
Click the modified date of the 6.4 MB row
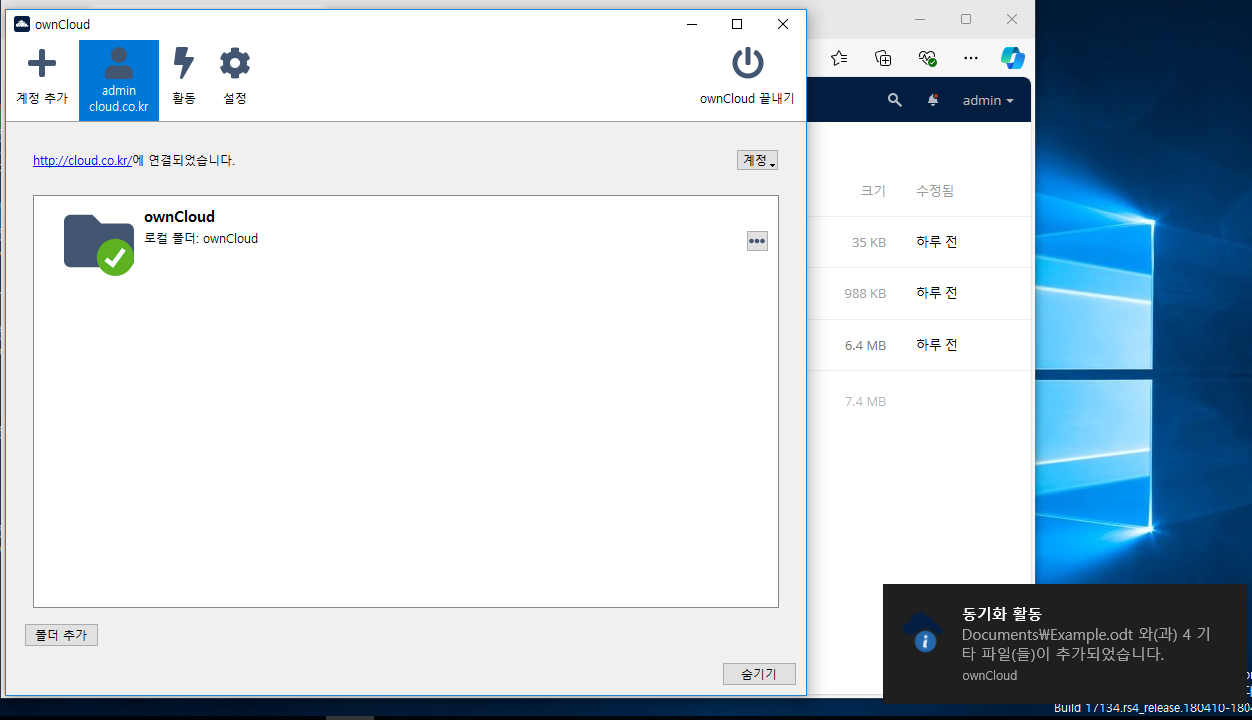(x=936, y=345)
